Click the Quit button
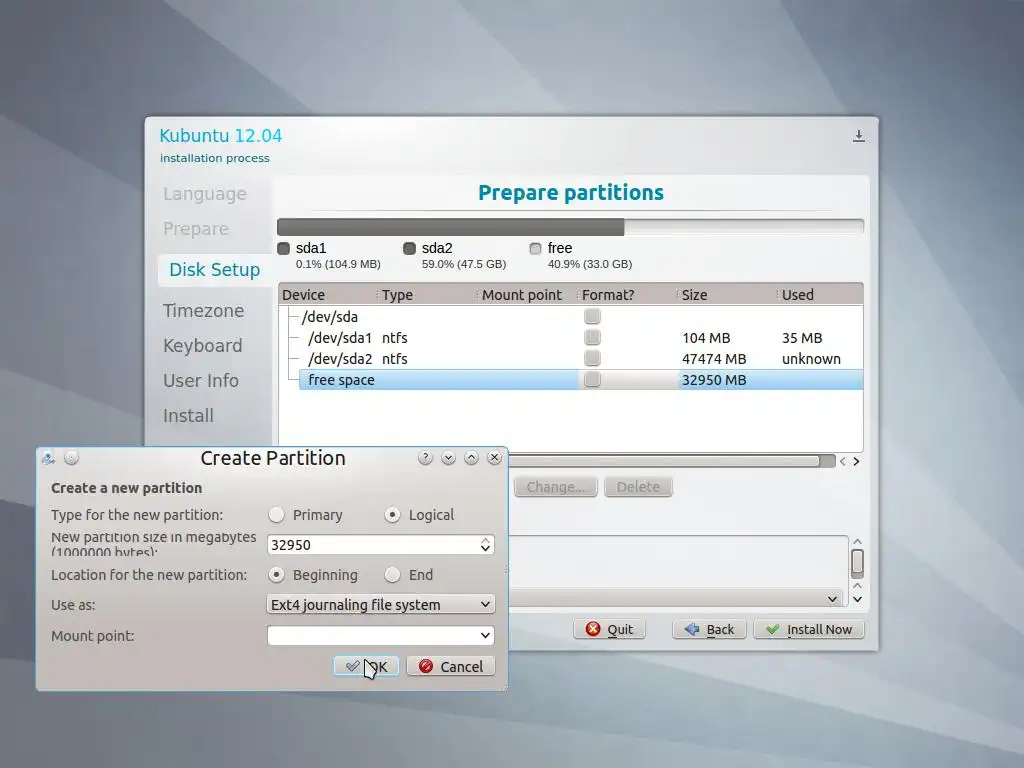Viewport: 1024px width, 768px height. point(609,629)
